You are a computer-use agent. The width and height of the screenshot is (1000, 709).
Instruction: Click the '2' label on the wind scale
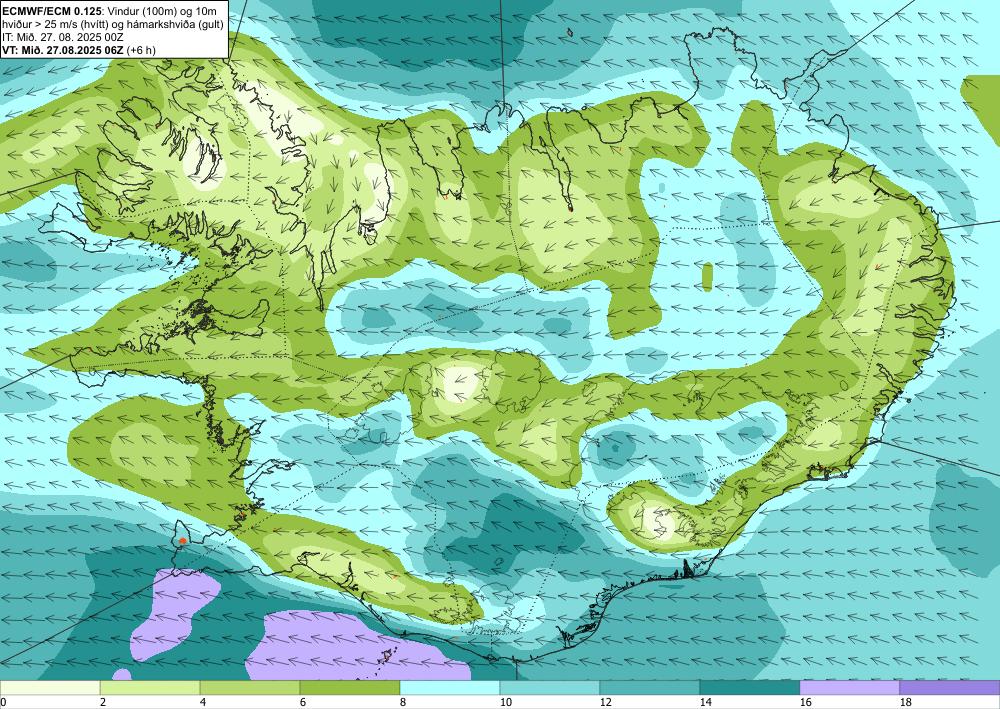click(x=103, y=703)
